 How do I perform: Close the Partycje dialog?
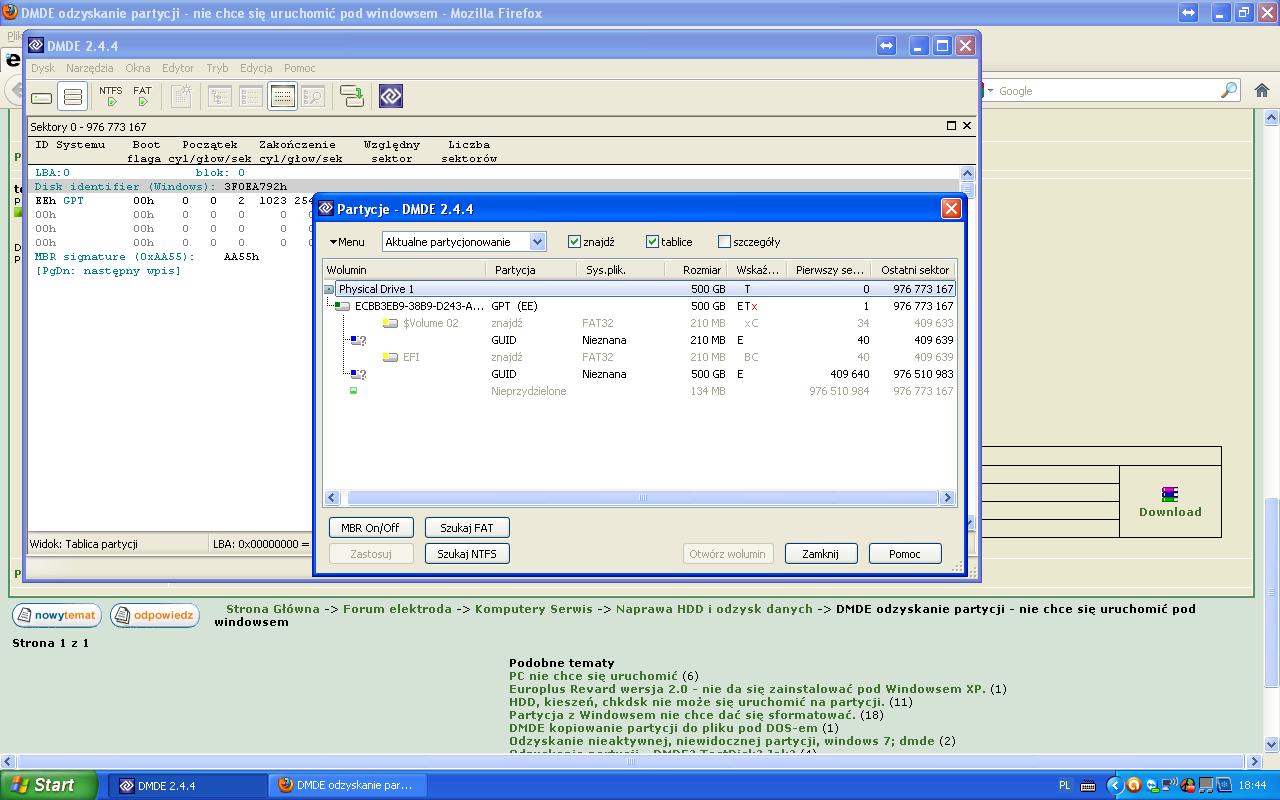point(951,209)
